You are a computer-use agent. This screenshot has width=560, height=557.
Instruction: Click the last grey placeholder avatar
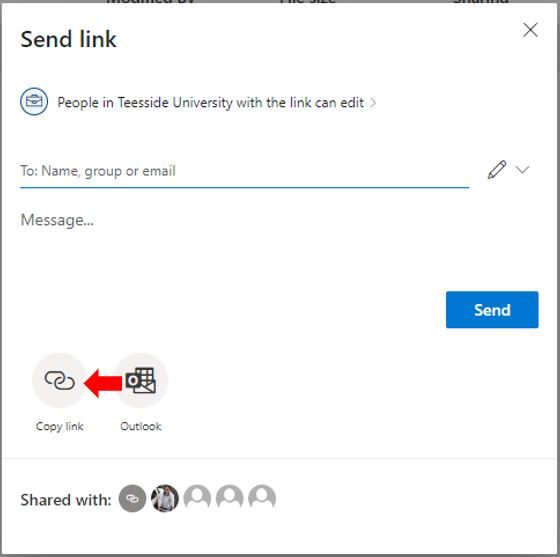coord(262,498)
